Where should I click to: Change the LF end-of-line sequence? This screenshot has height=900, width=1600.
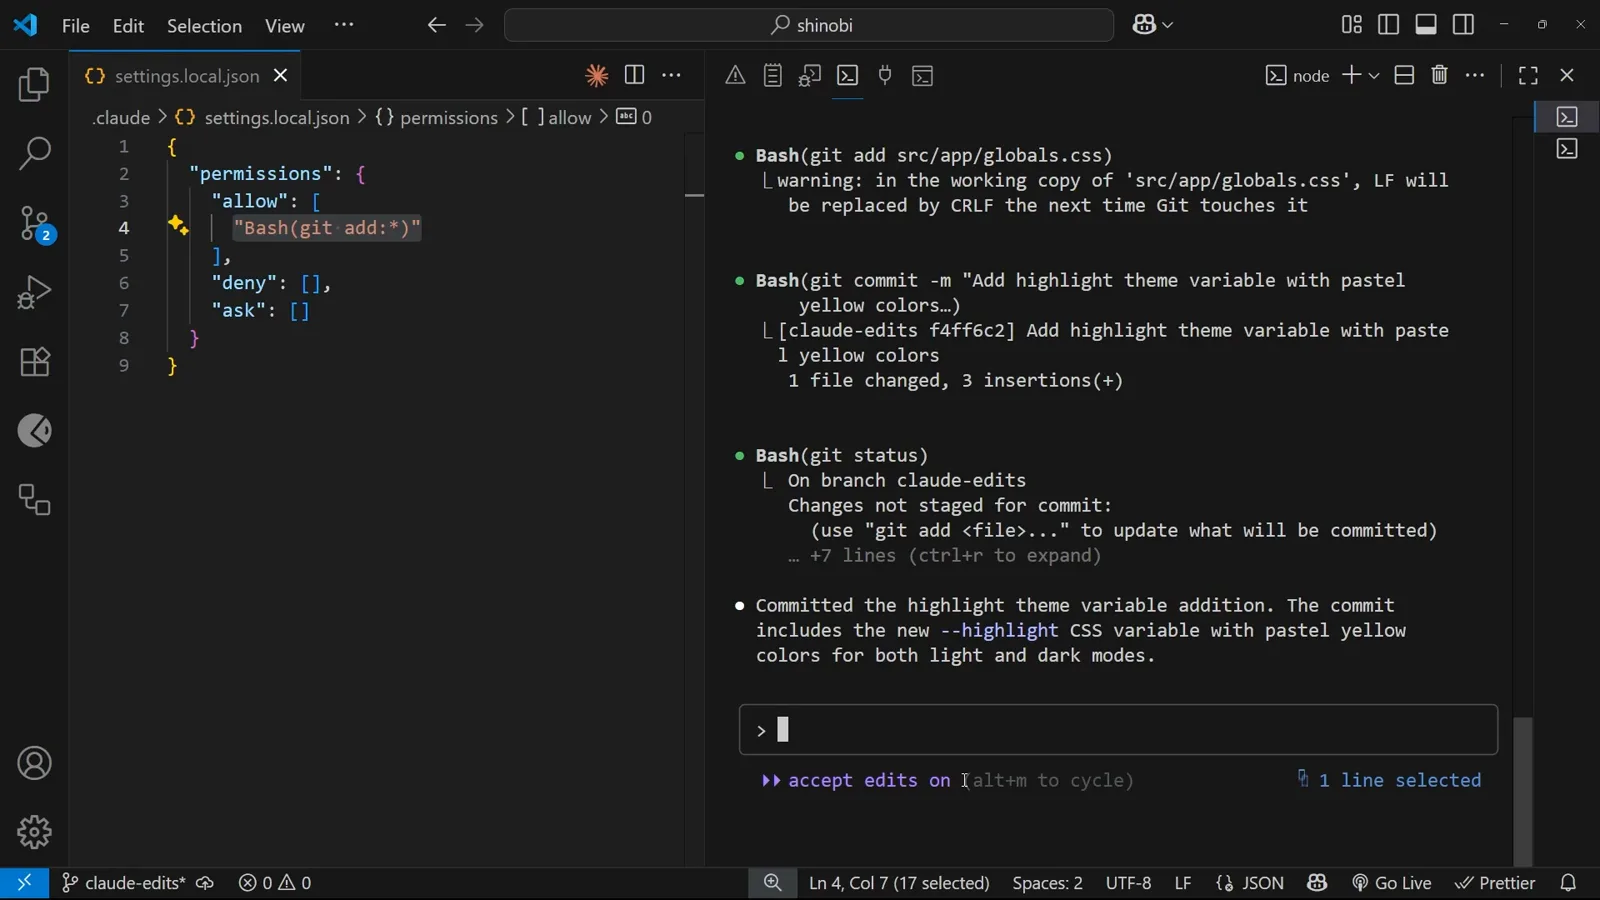[1183, 884]
